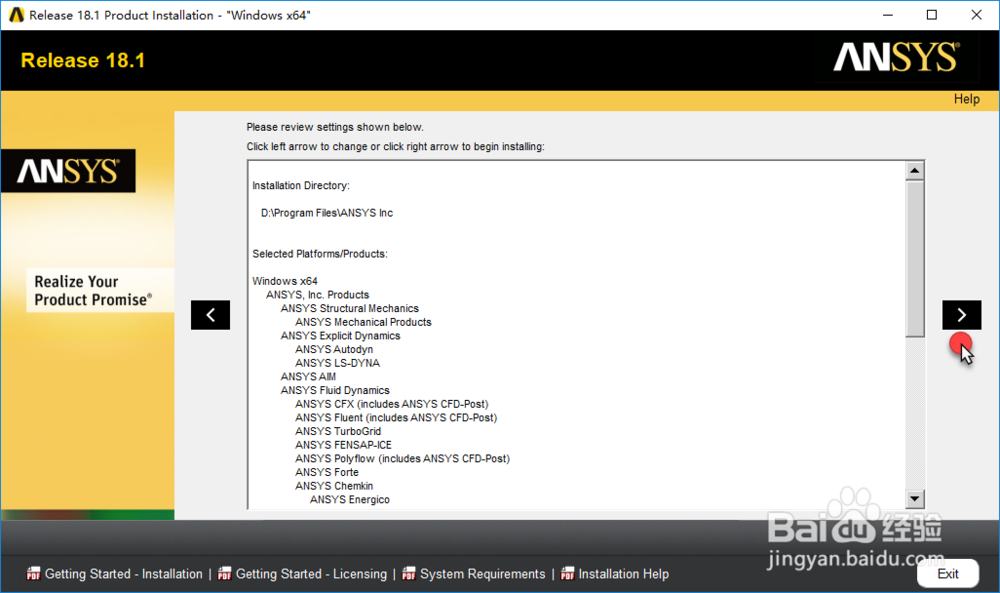The width and height of the screenshot is (1000, 593).
Task: Click the scroll down arrow in settings list
Action: point(915,499)
